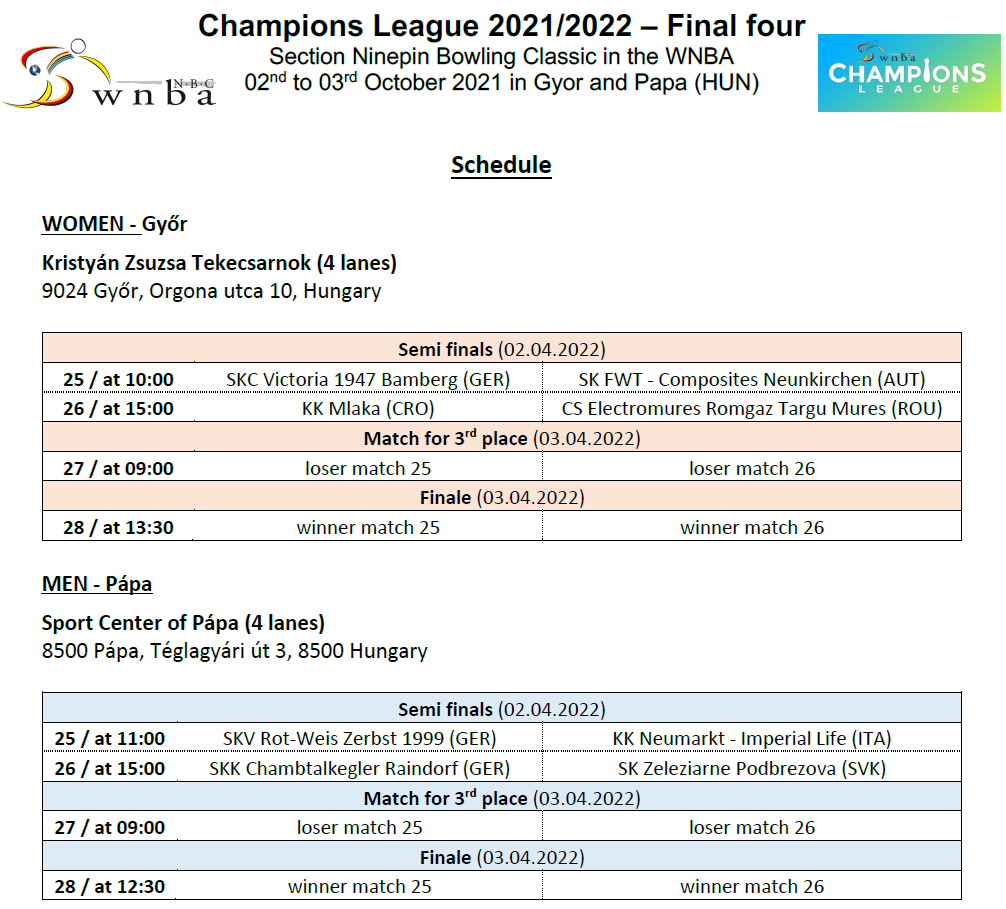Select SK Zeleziarne Podbrezova (SVK) cell
This screenshot has width=1006, height=909.
pyautogui.click(x=751, y=769)
